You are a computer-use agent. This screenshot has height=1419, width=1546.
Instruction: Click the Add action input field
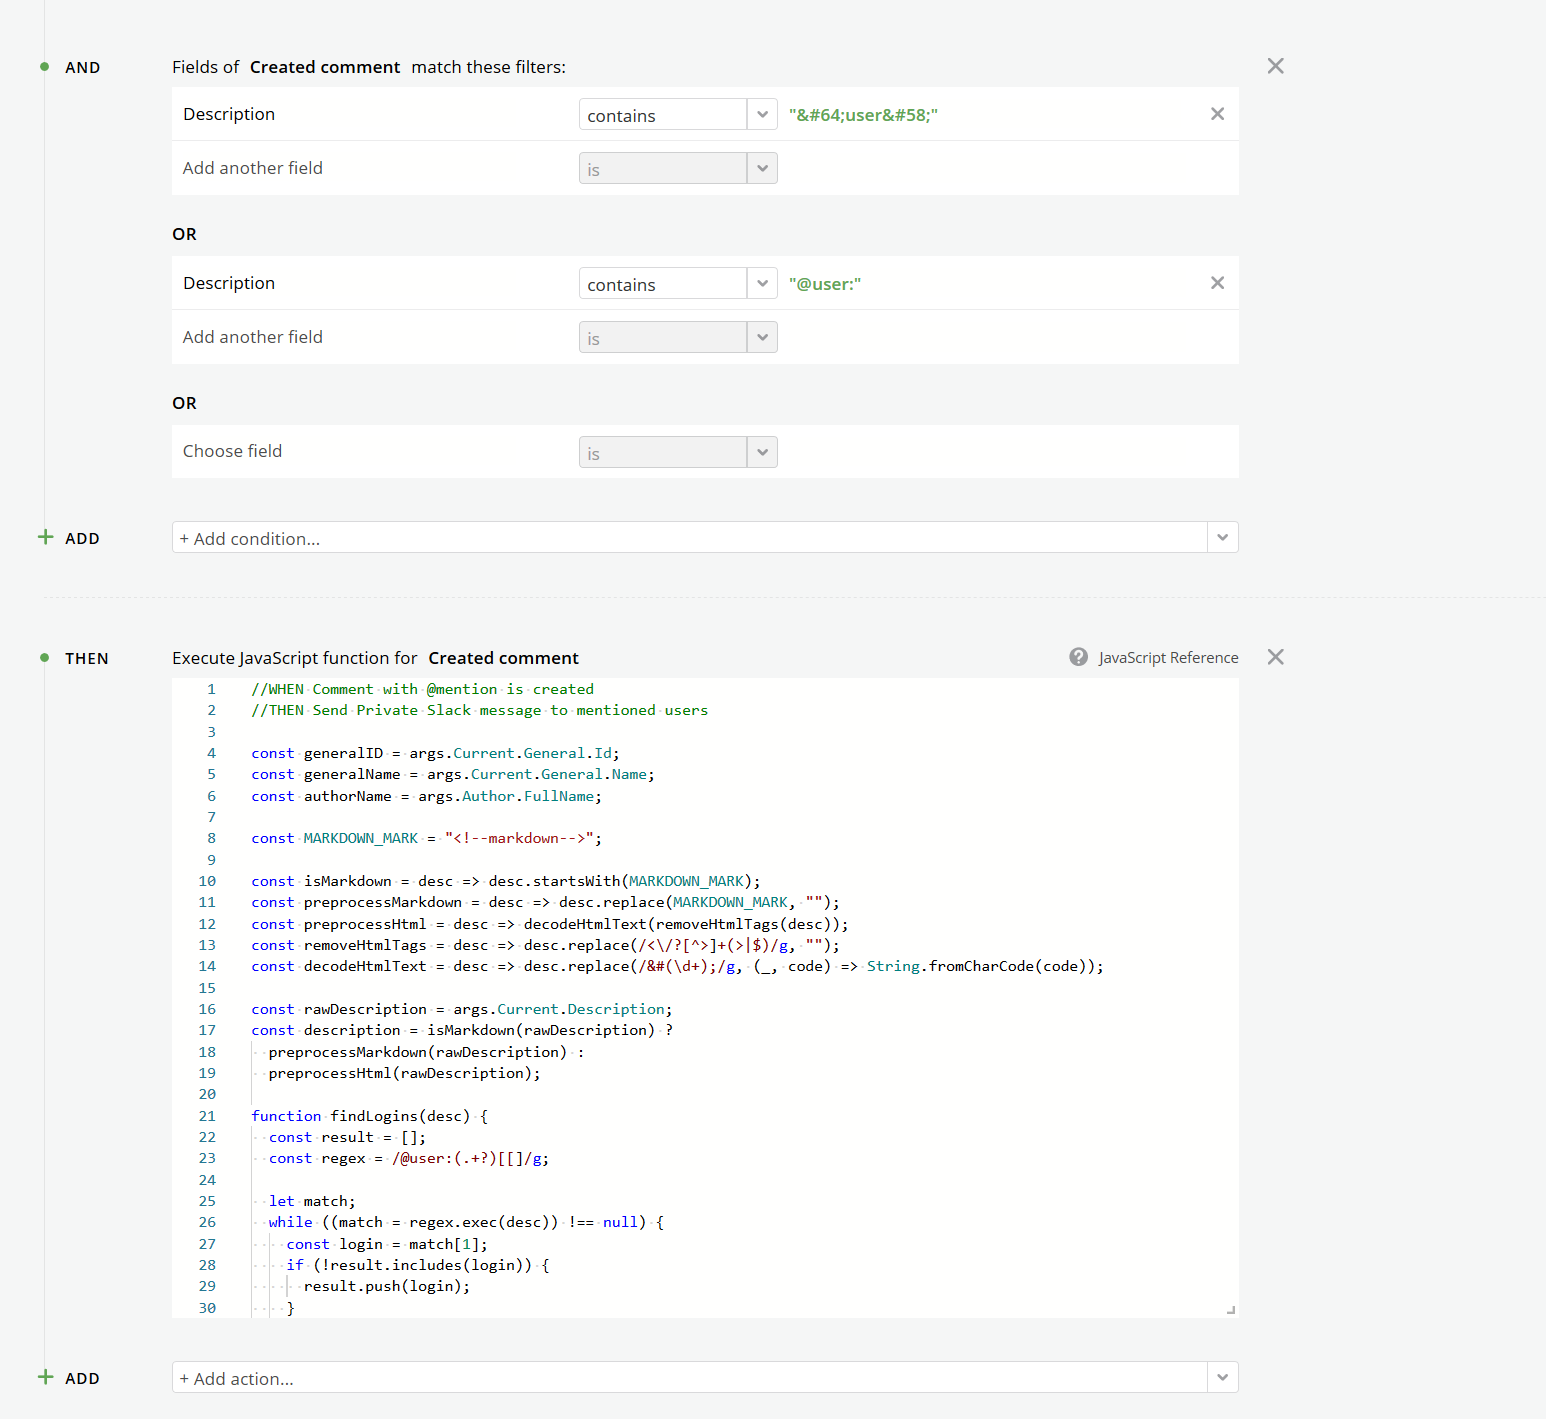(689, 1377)
